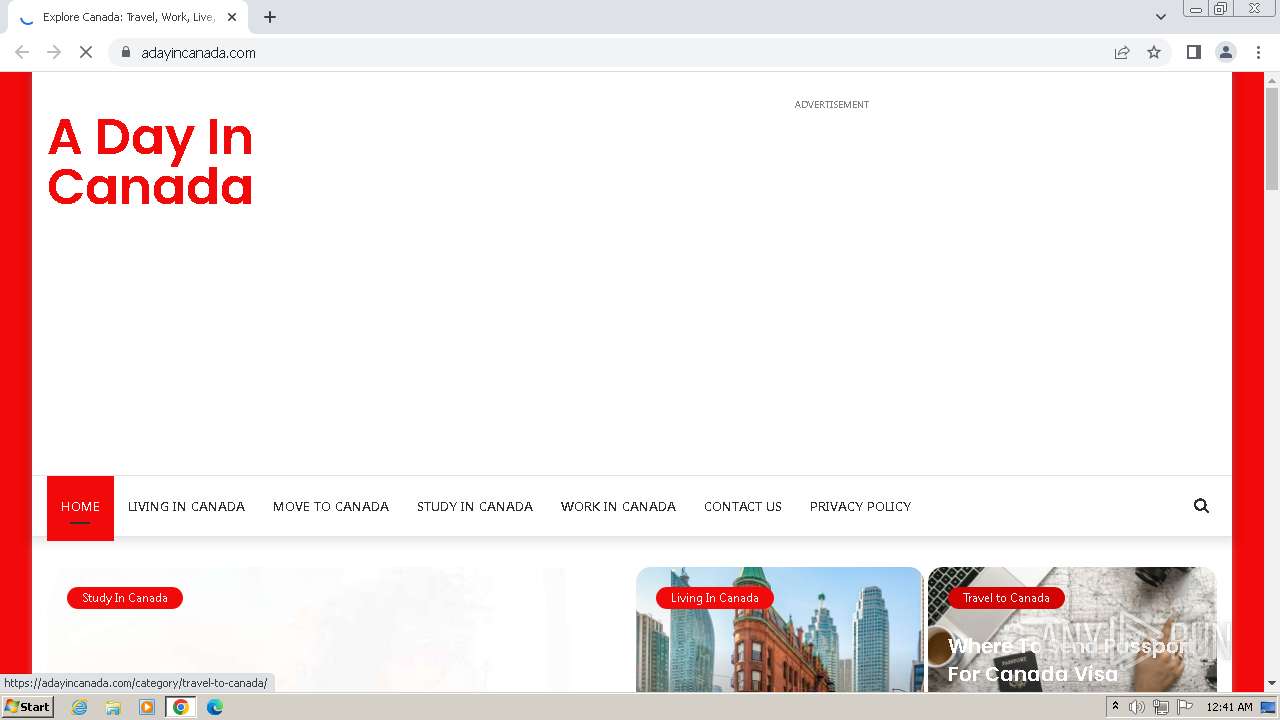Bookmark this tab with the star

[x=1154, y=52]
